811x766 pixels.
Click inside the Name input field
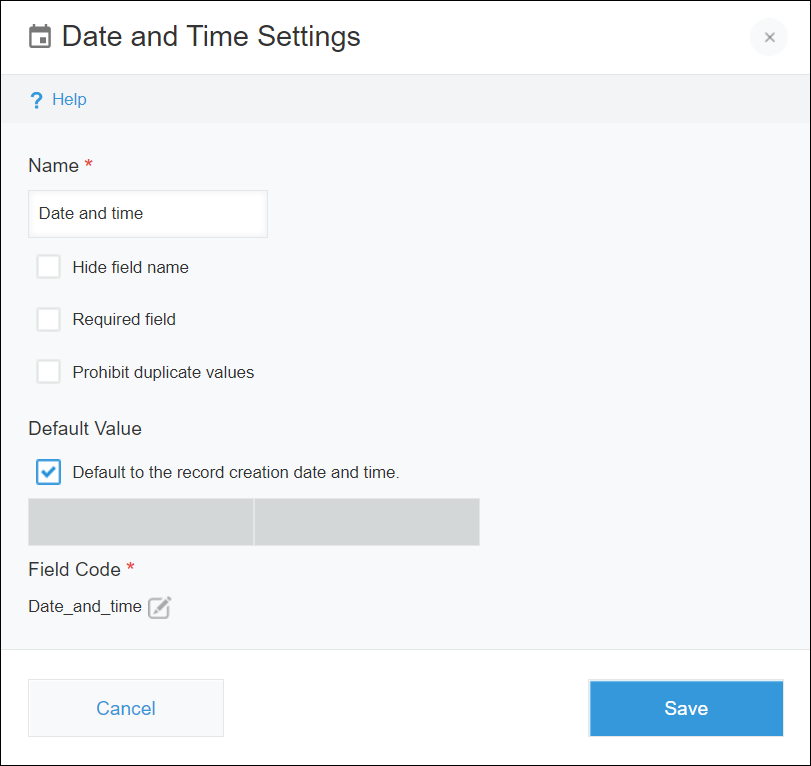[147, 213]
